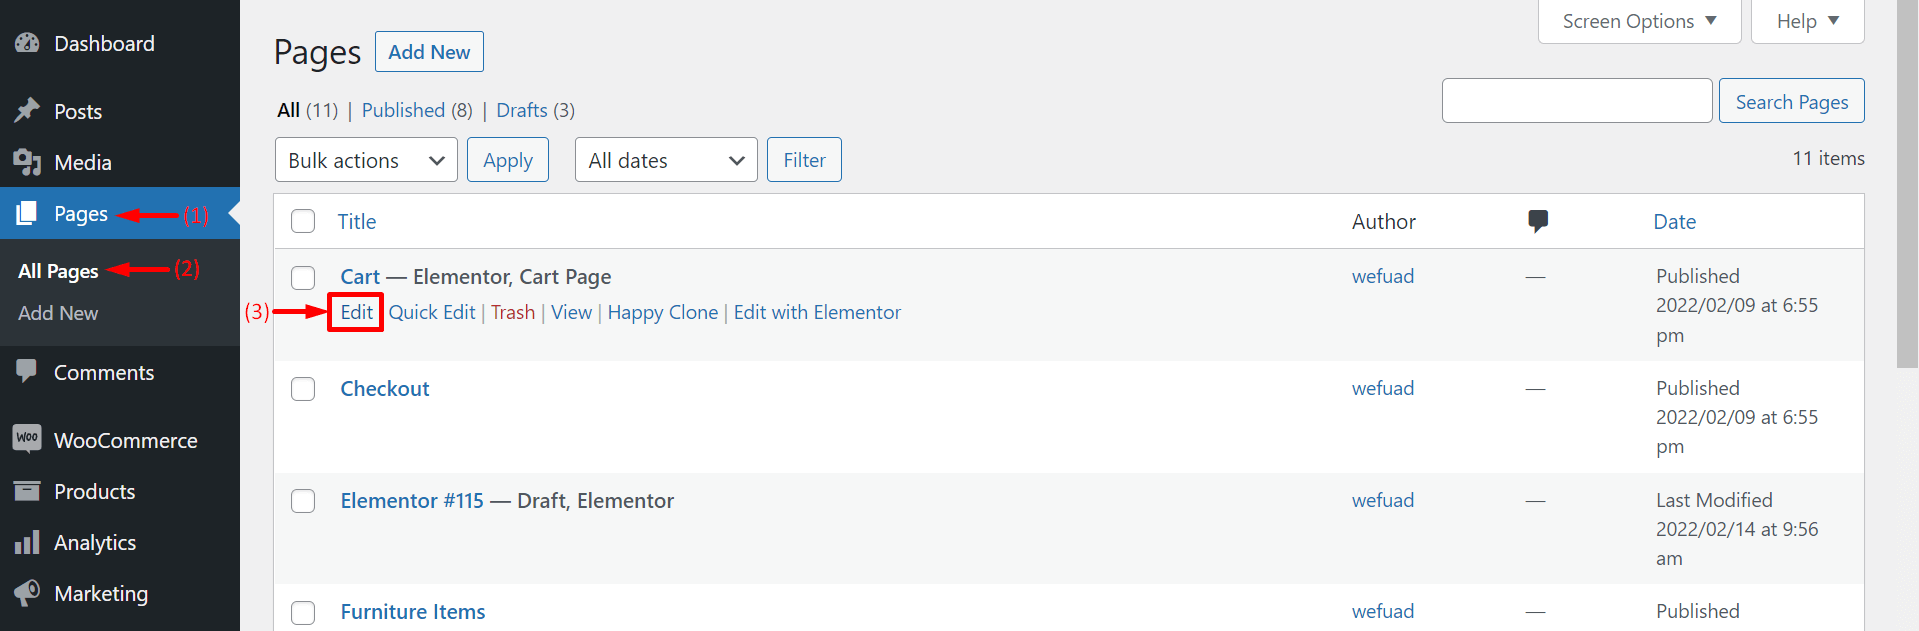Select the Checkout page checkbox
This screenshot has height=631, width=1919.
pos(303,389)
